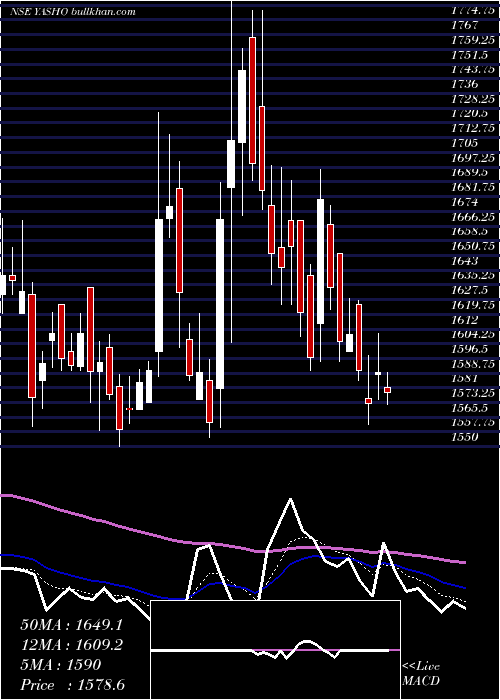The image size is (500, 700).
Task: Click the 1596.5 price level label
Action: pos(469,349)
